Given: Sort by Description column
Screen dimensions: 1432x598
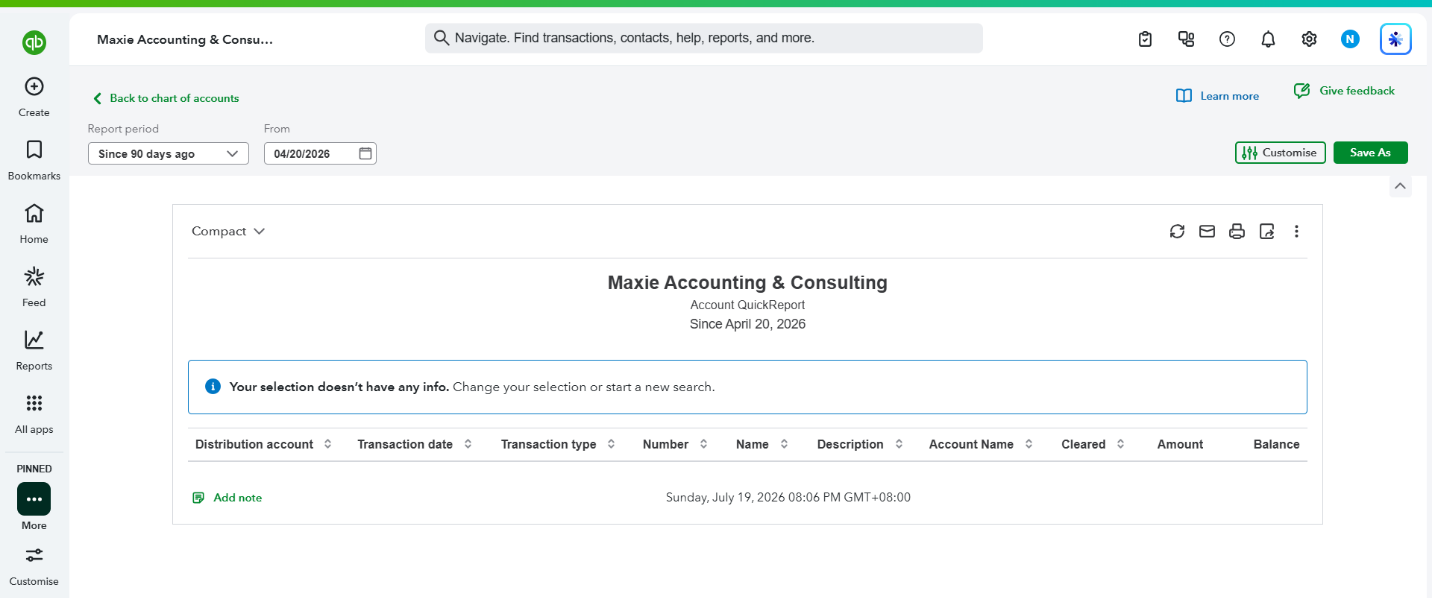Looking at the screenshot, I should (x=860, y=444).
